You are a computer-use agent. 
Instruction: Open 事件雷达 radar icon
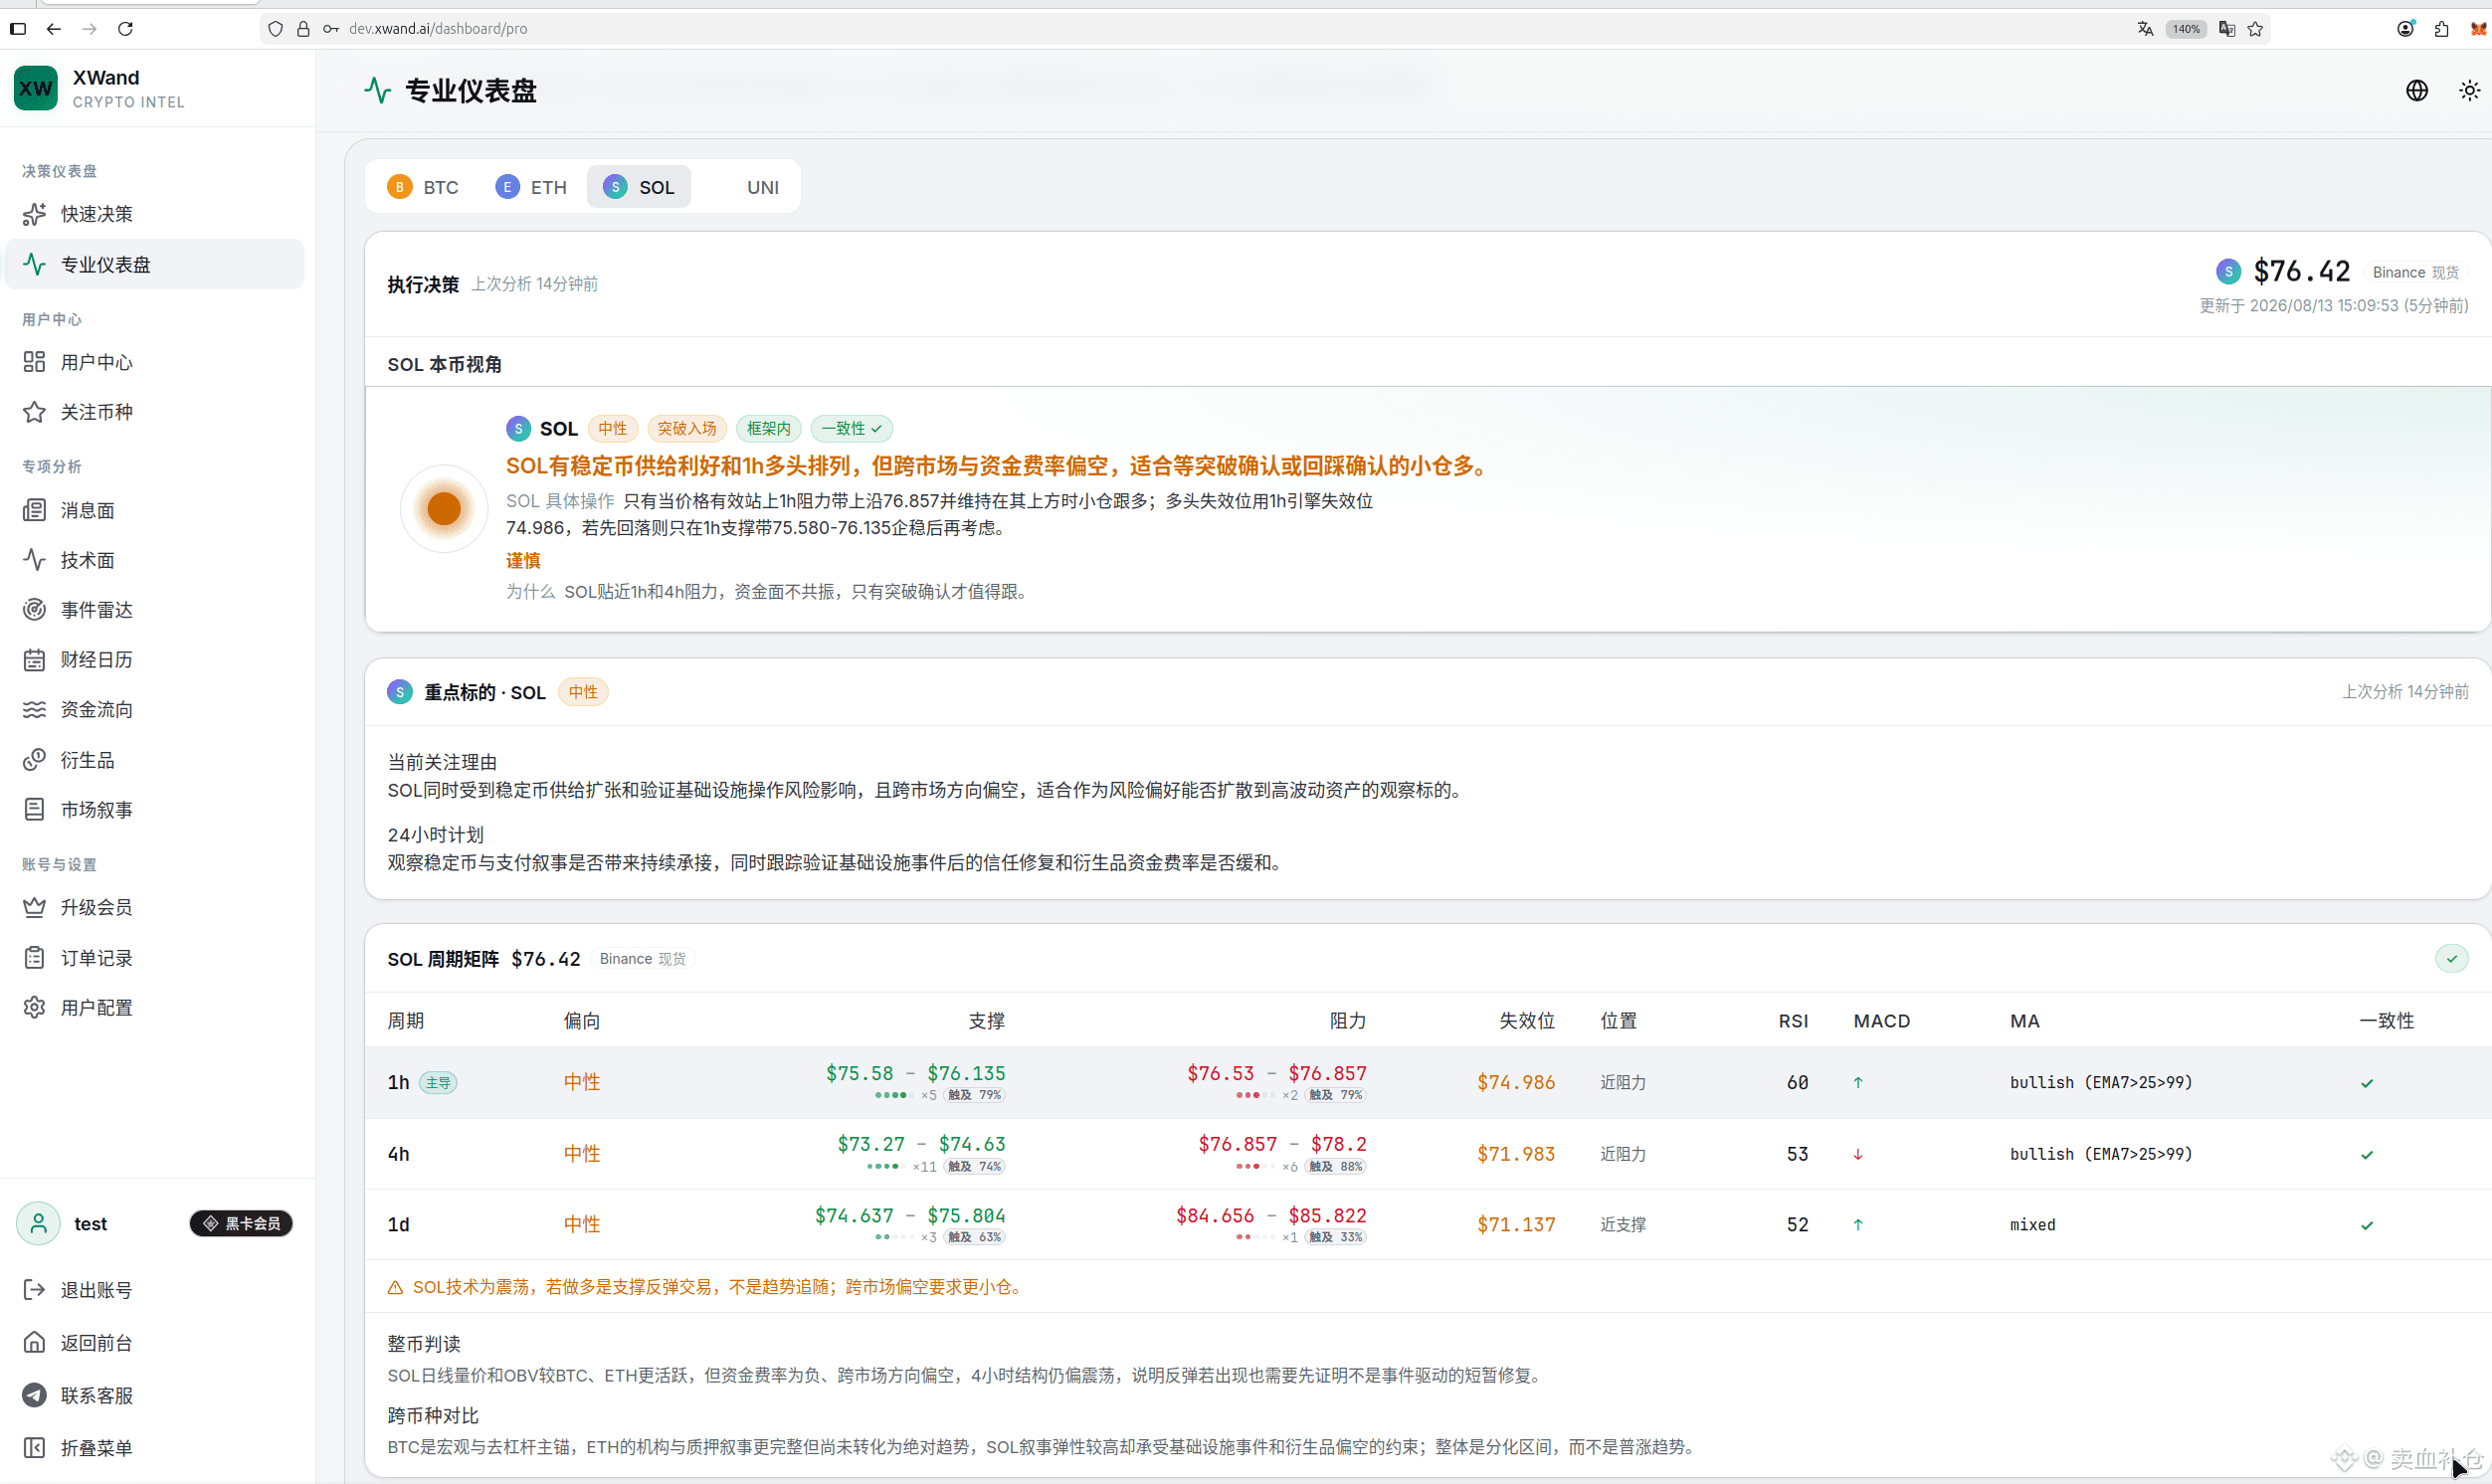point(35,610)
